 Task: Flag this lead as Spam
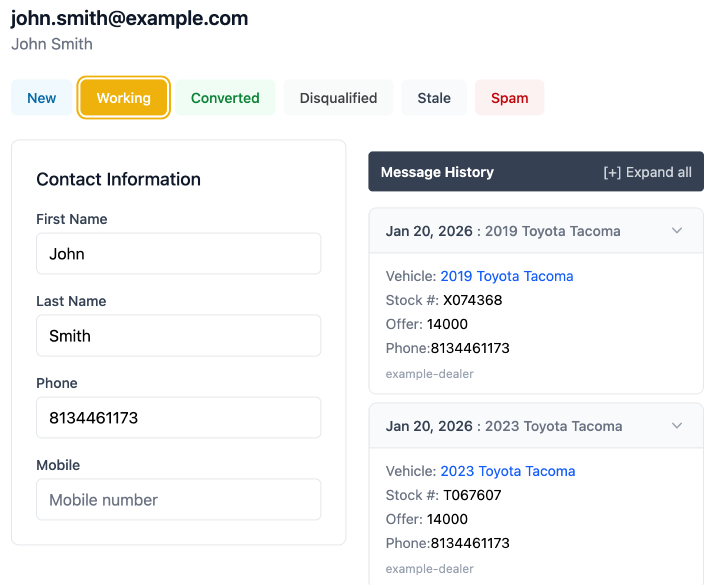[x=509, y=98]
